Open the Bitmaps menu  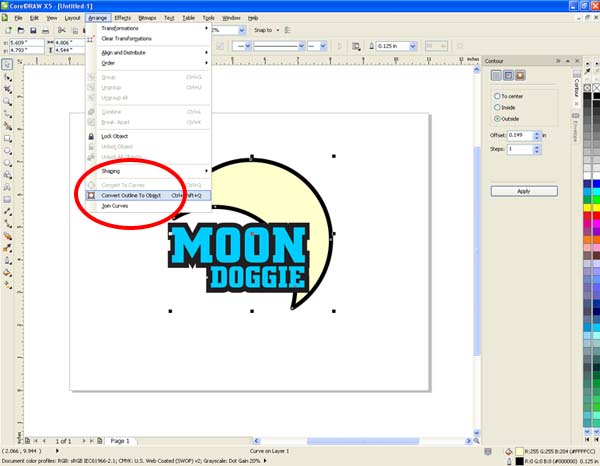click(x=147, y=18)
